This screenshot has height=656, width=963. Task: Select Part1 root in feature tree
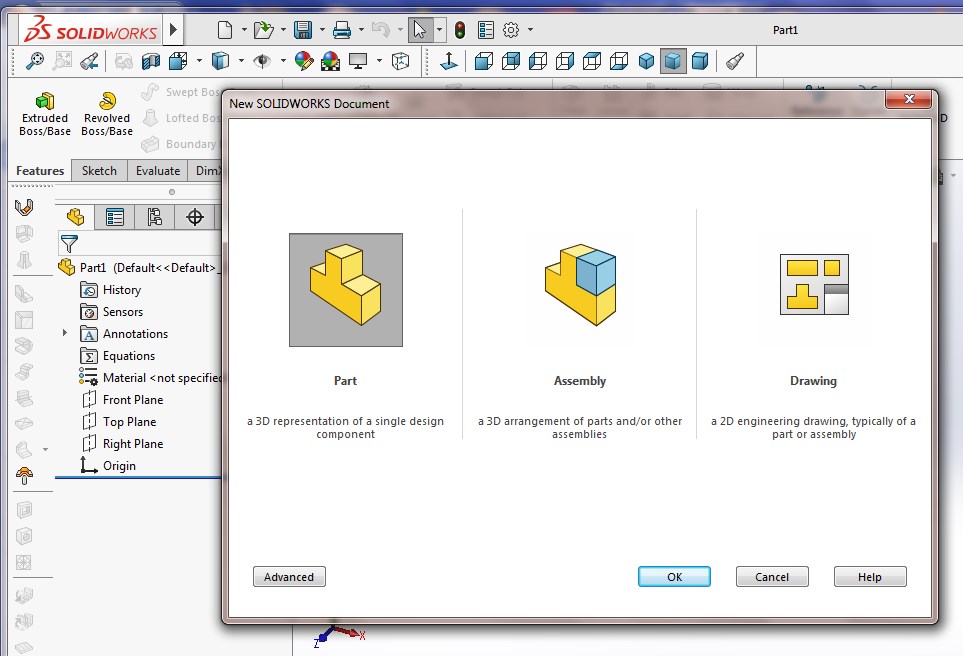tap(139, 268)
